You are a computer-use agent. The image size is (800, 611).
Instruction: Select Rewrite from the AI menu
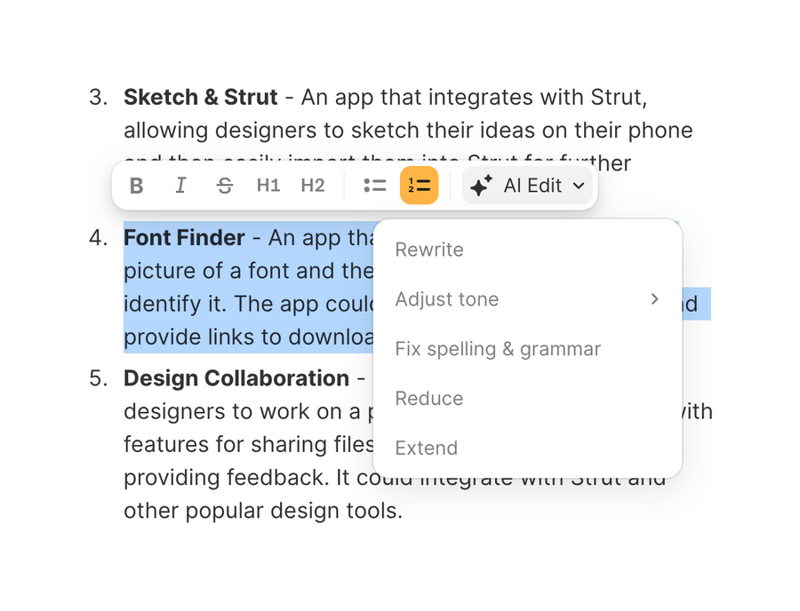click(429, 250)
